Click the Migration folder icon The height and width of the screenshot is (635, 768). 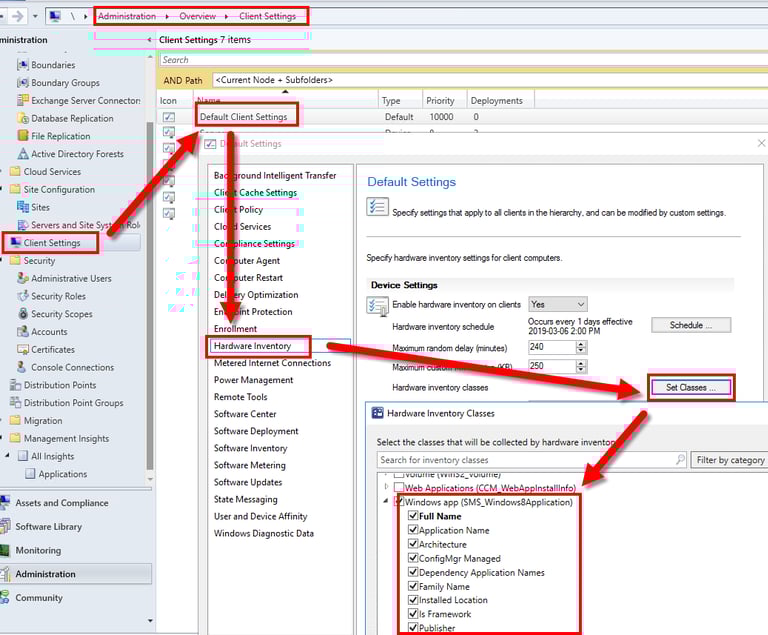15,420
